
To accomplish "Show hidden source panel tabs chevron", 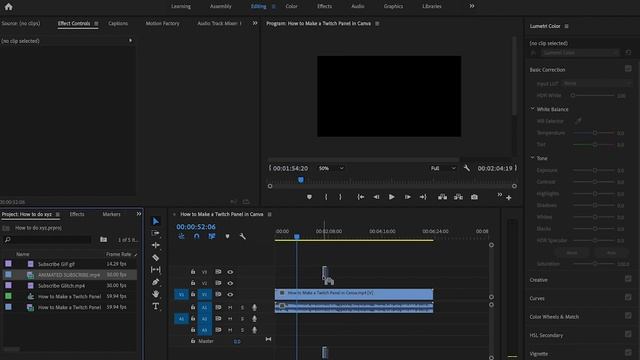I will (255, 23).
